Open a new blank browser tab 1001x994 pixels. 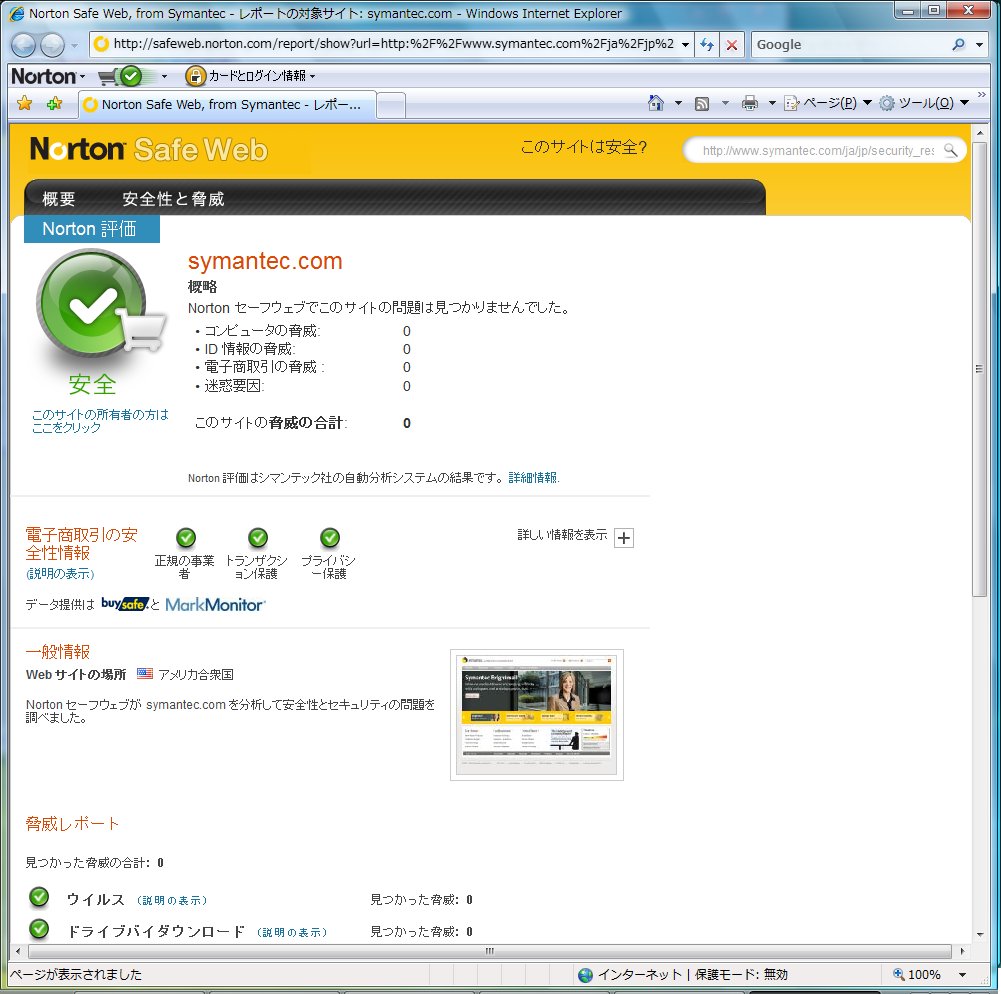(x=391, y=105)
